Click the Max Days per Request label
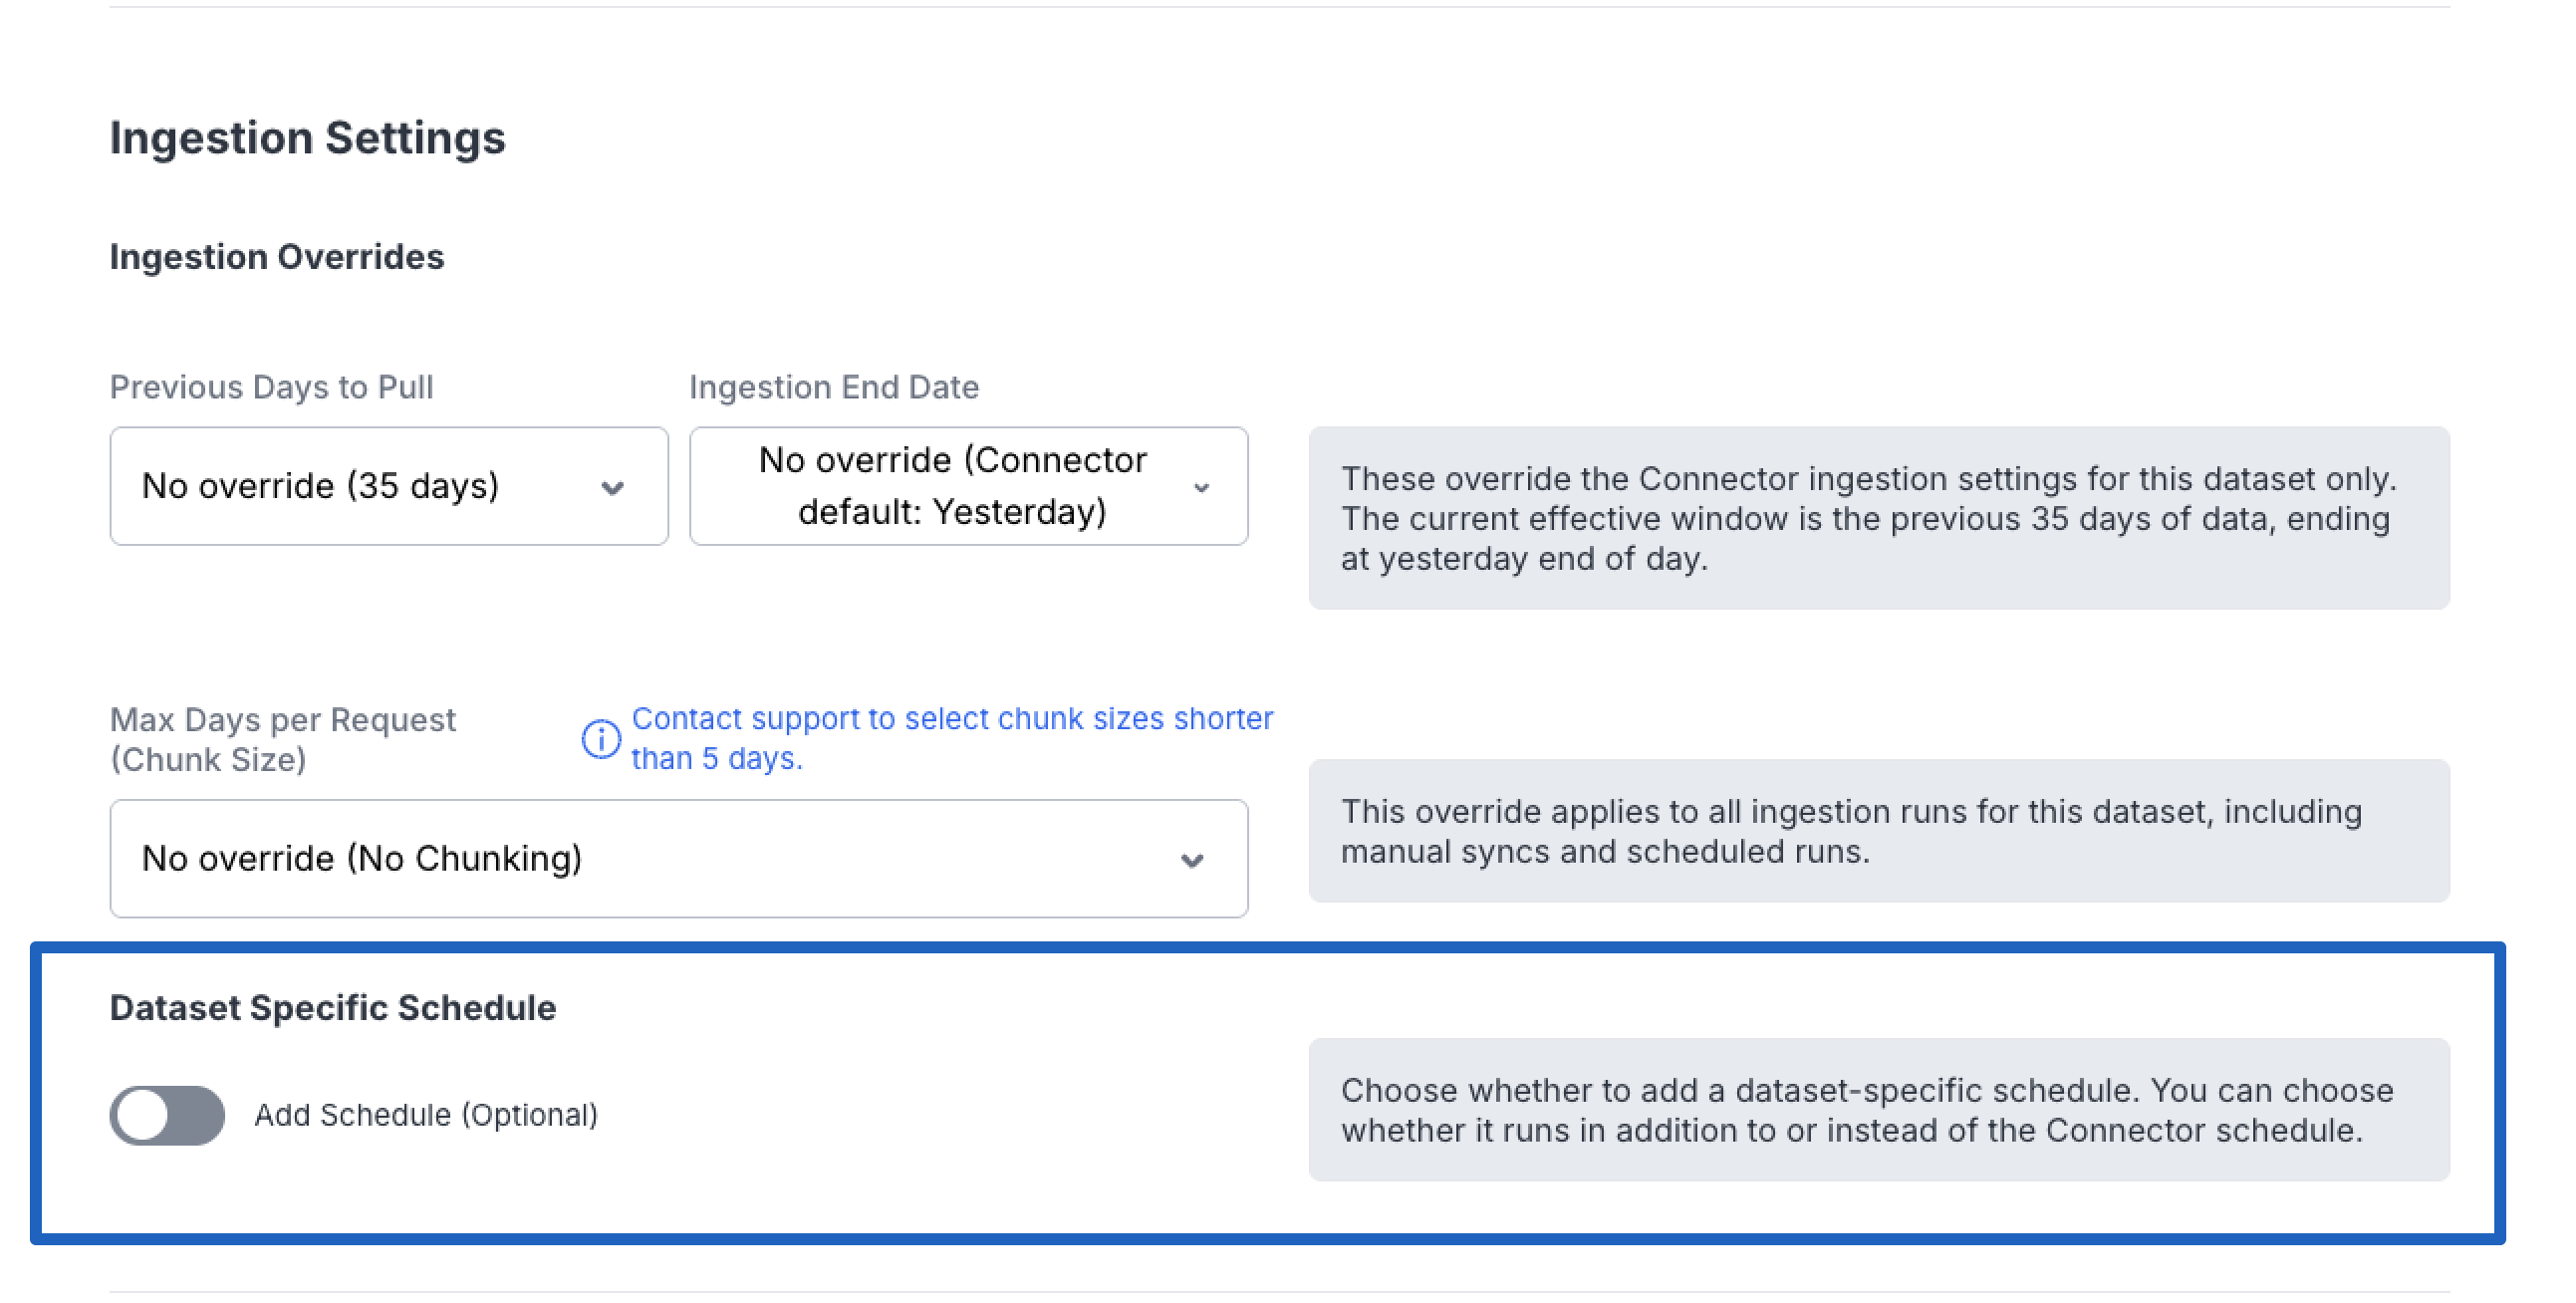Screen dimensions: 2576x1303 tap(282, 739)
